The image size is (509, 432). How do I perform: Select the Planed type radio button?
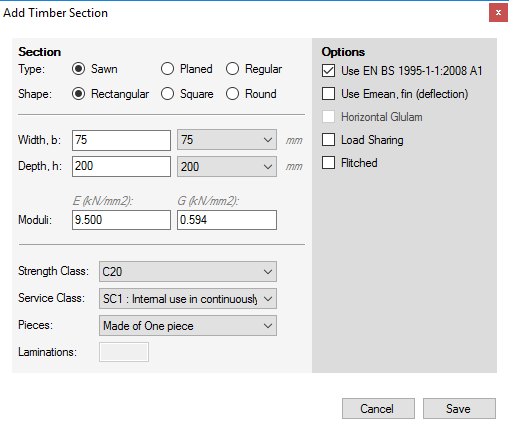[x=167, y=69]
